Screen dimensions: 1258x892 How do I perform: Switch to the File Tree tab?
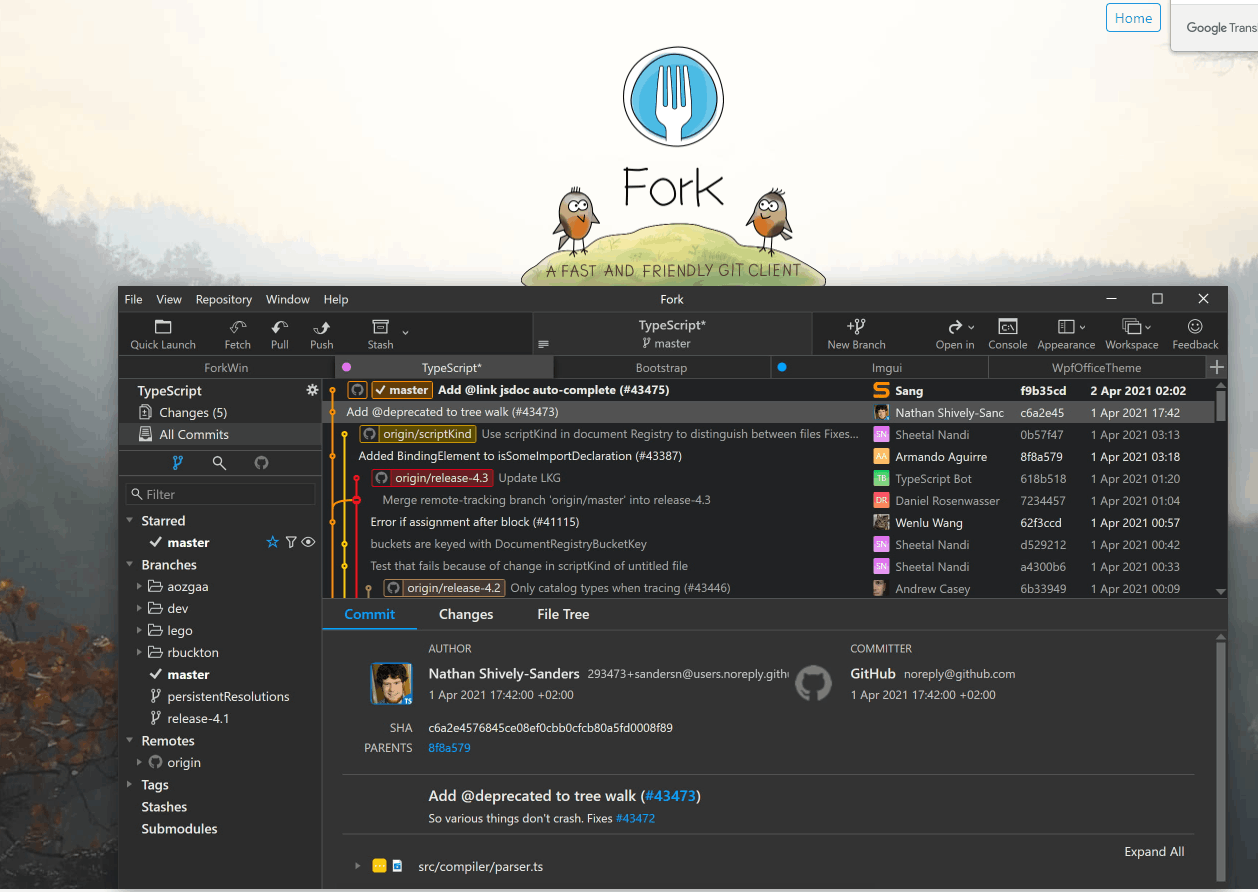click(x=563, y=614)
